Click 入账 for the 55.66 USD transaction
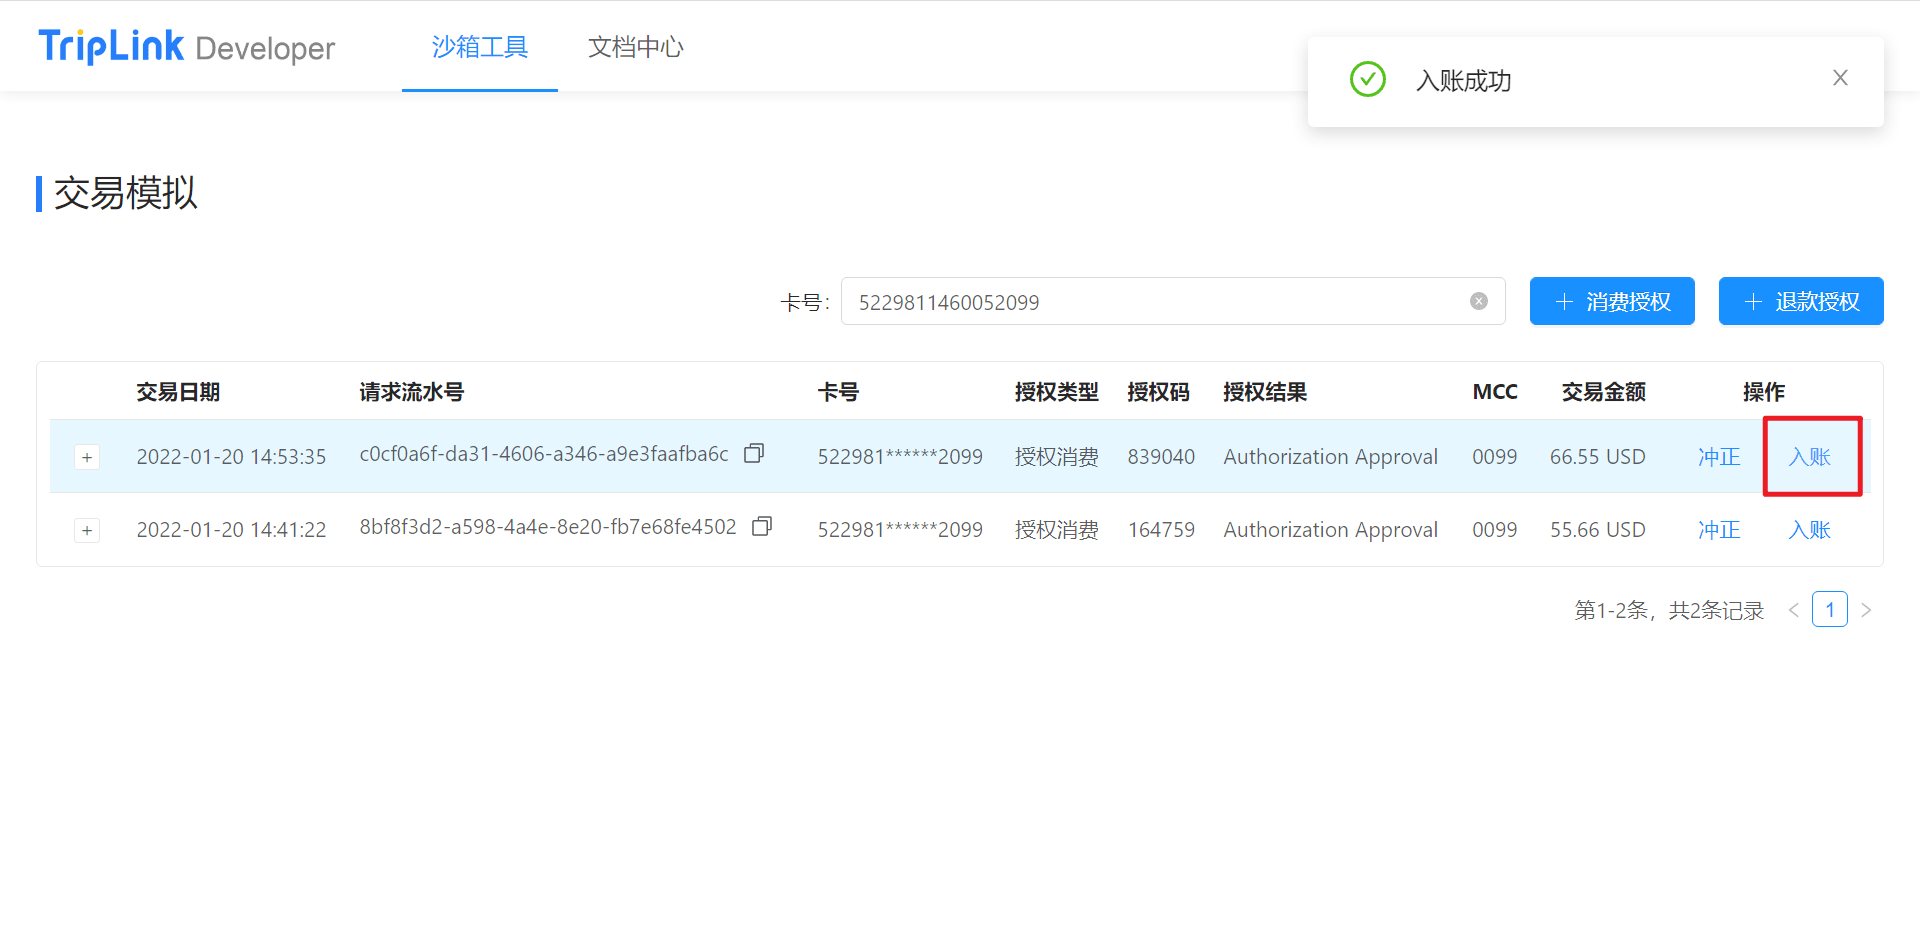Image resolution: width=1920 pixels, height=928 pixels. [1809, 530]
